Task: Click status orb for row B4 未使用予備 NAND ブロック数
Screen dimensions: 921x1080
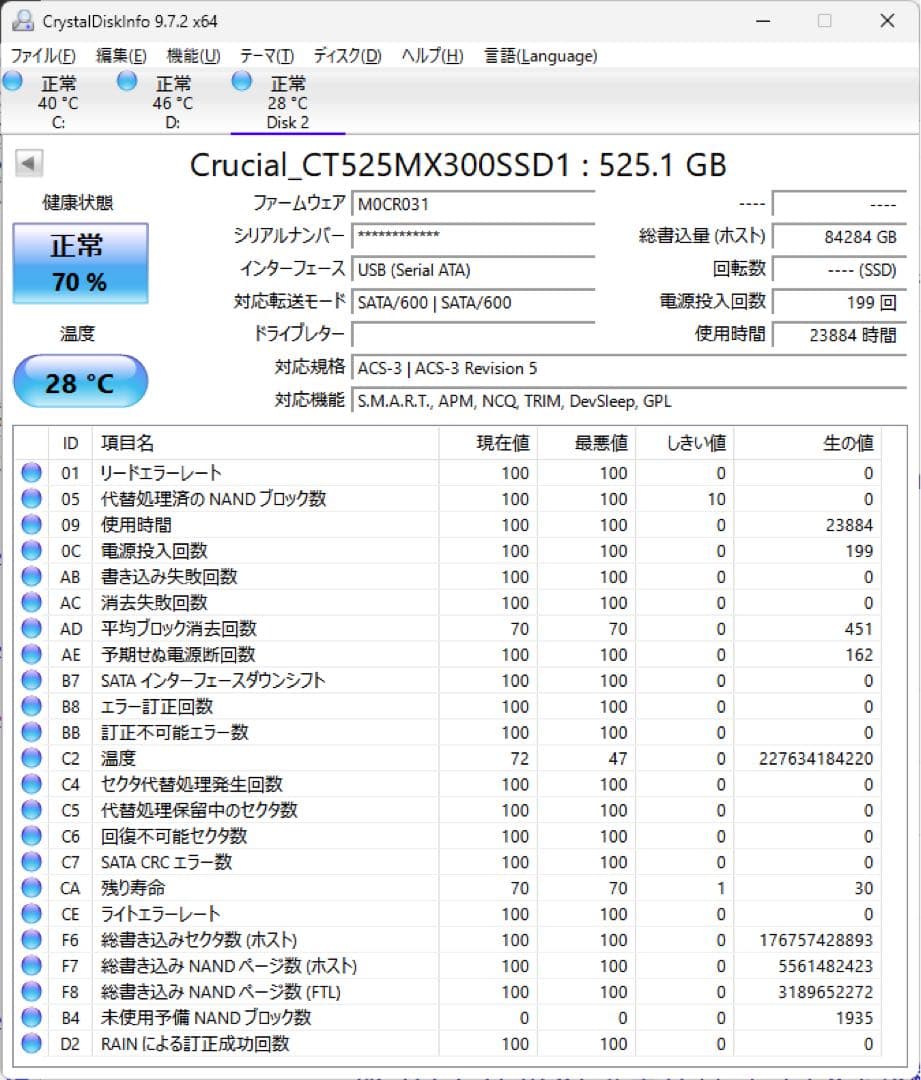Action: coord(31,1017)
